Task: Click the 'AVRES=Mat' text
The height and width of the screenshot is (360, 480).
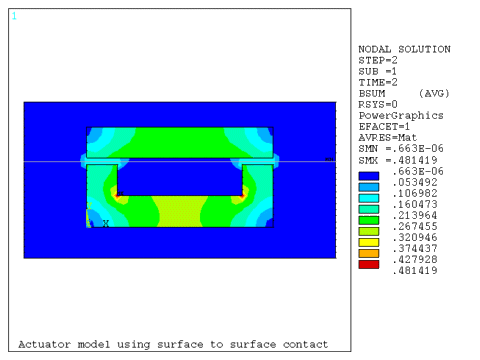Action: coord(388,138)
